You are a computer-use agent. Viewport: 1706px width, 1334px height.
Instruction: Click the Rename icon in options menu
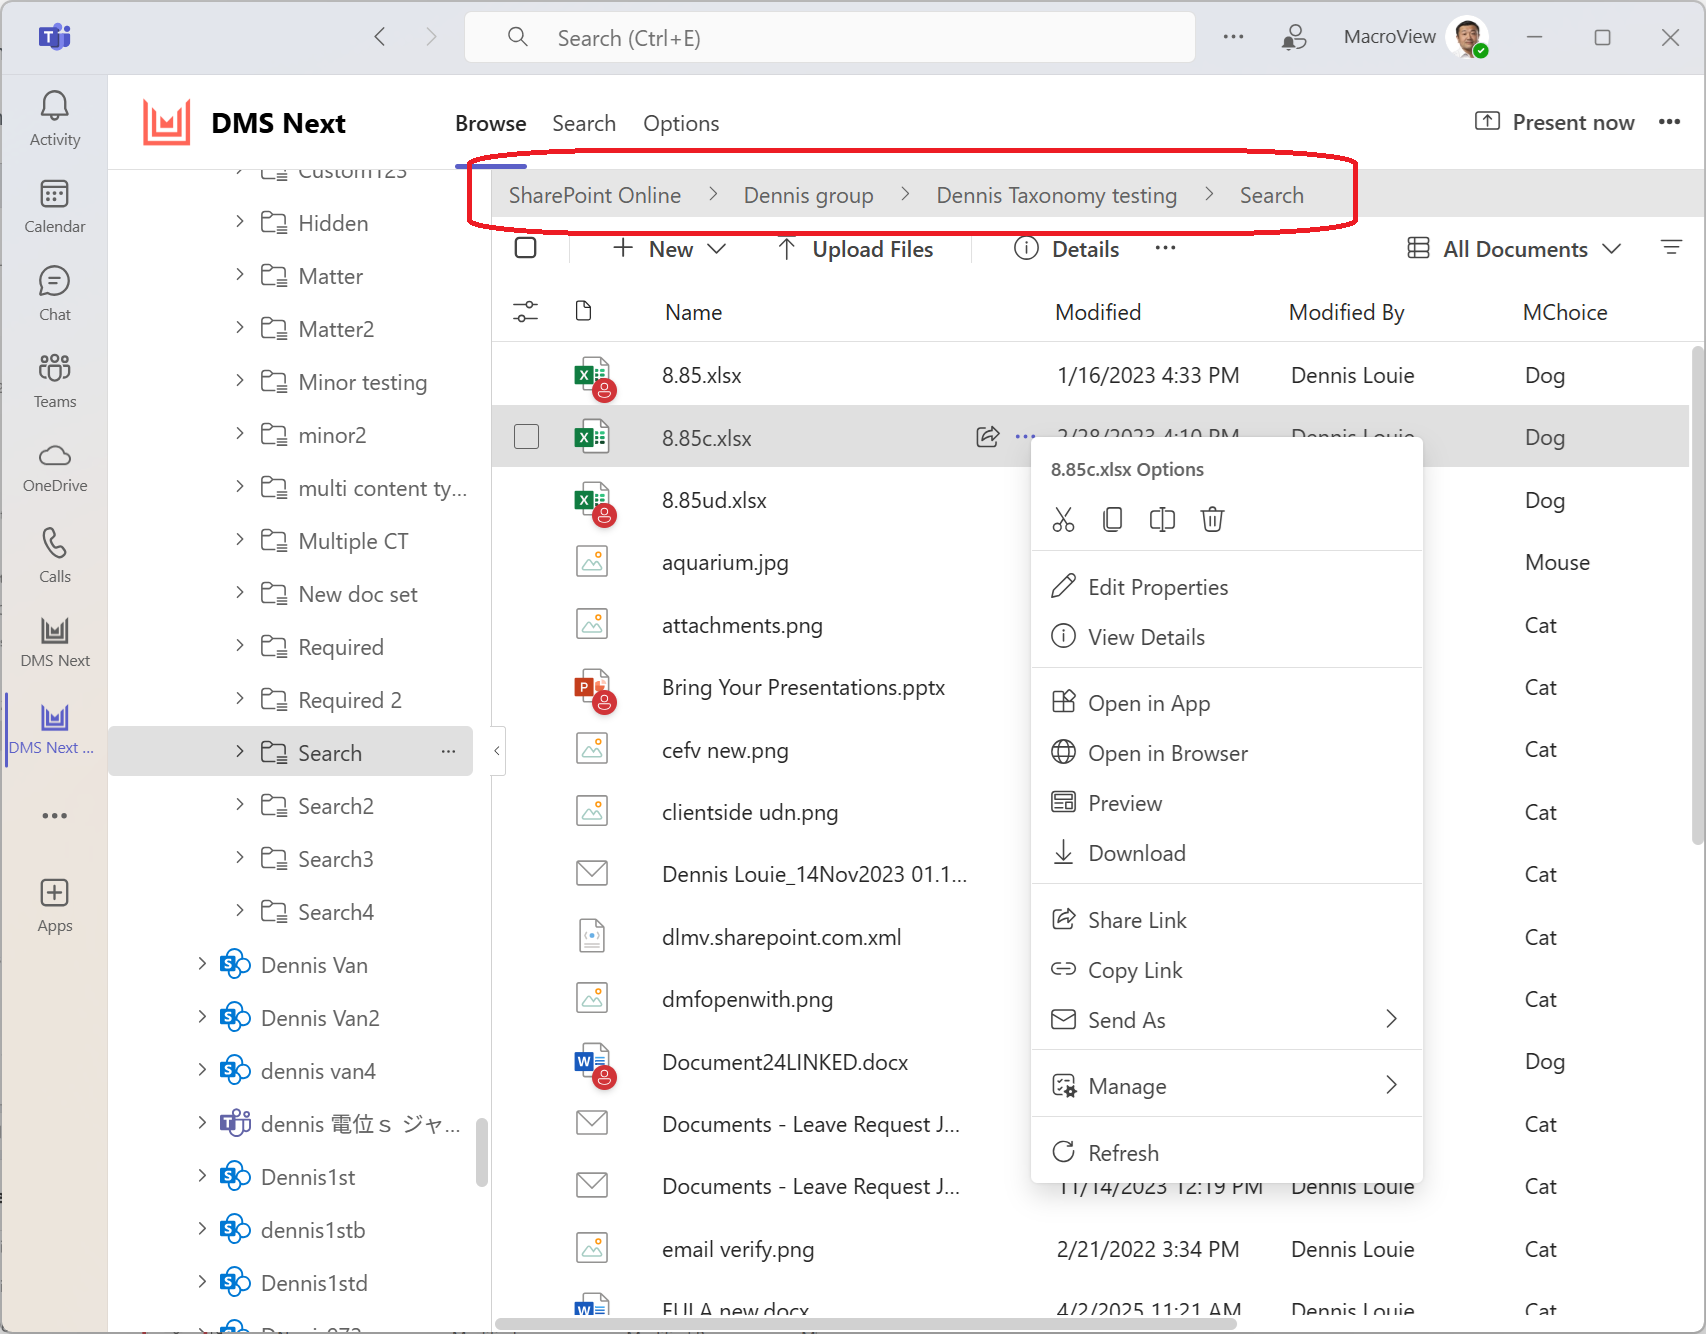(1162, 519)
